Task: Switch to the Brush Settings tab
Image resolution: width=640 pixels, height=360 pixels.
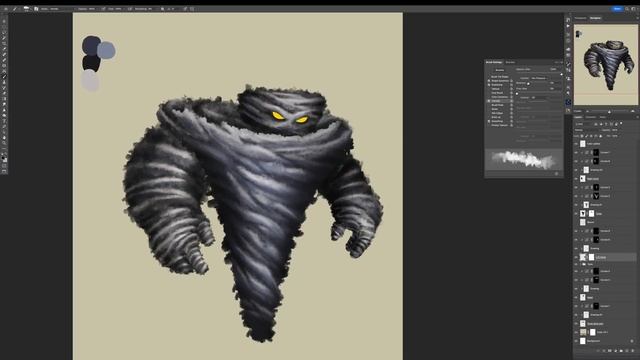Action: [494, 62]
